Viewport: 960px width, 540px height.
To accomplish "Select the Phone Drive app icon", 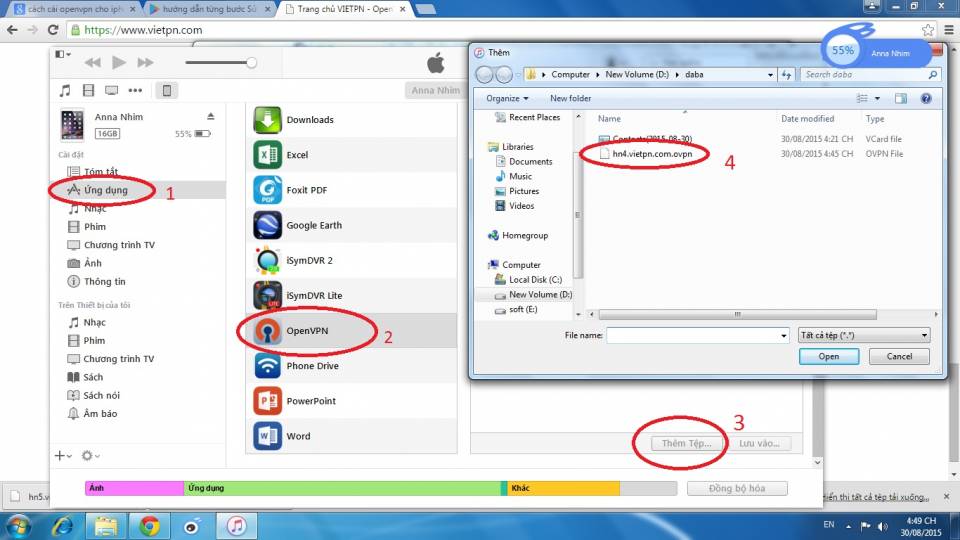I will pyautogui.click(x=268, y=366).
